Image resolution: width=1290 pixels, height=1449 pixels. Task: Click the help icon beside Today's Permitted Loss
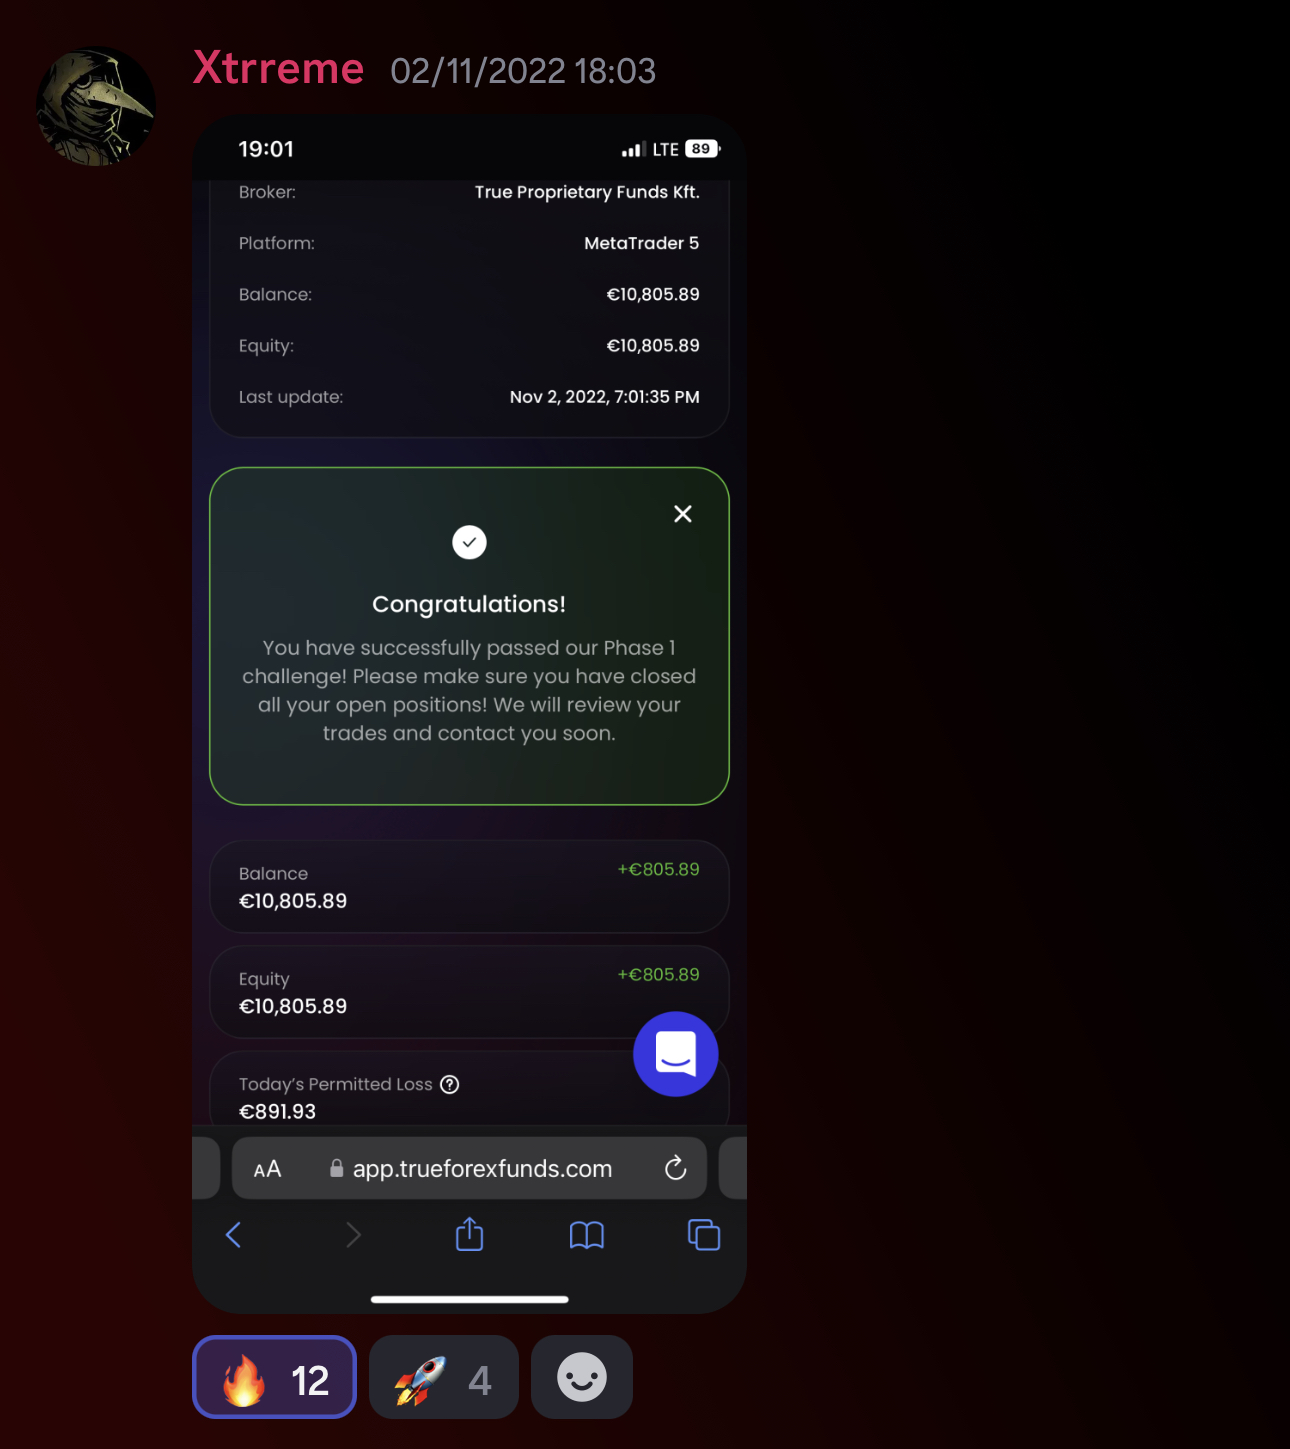450,1084
